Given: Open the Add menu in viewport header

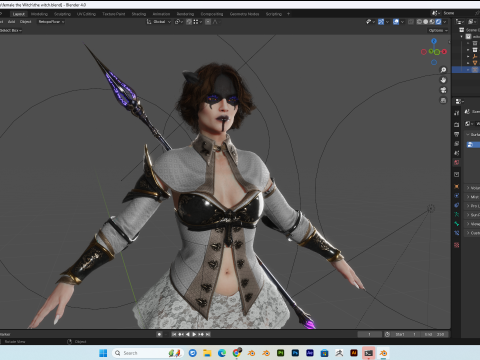Looking at the screenshot, I should (12, 22).
